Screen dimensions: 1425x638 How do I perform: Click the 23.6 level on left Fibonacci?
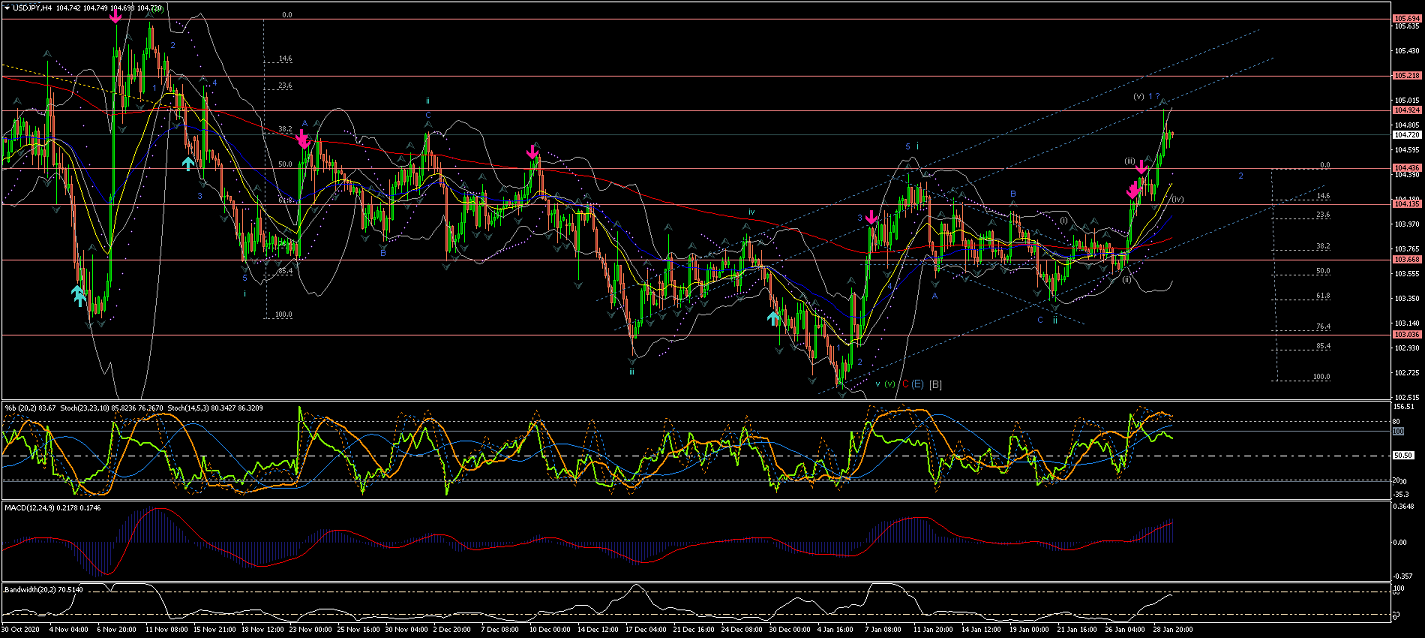[x=285, y=86]
